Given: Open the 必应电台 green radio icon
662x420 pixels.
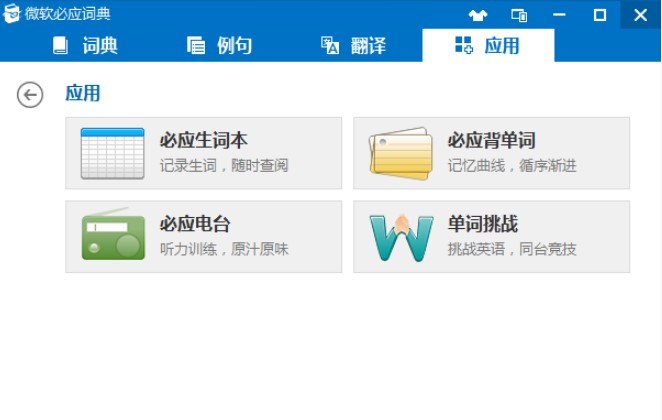Looking at the screenshot, I should tap(113, 235).
